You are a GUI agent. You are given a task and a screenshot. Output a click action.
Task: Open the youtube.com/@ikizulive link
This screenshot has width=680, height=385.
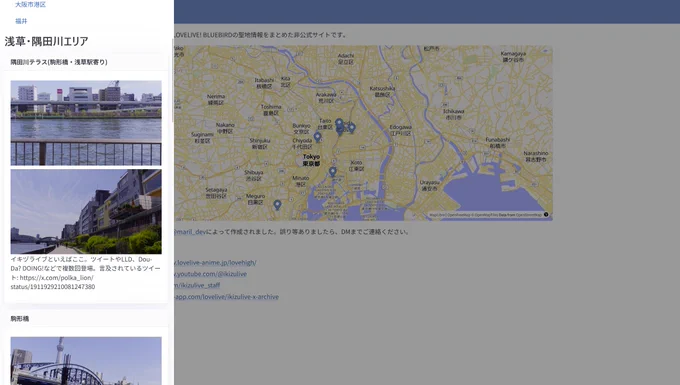click(210, 274)
